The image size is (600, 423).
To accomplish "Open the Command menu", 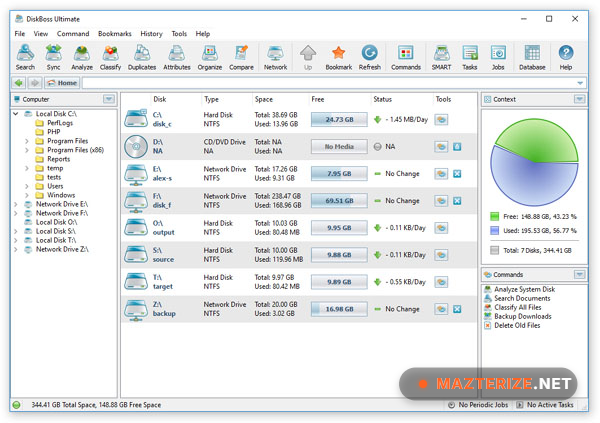I will click(x=73, y=34).
